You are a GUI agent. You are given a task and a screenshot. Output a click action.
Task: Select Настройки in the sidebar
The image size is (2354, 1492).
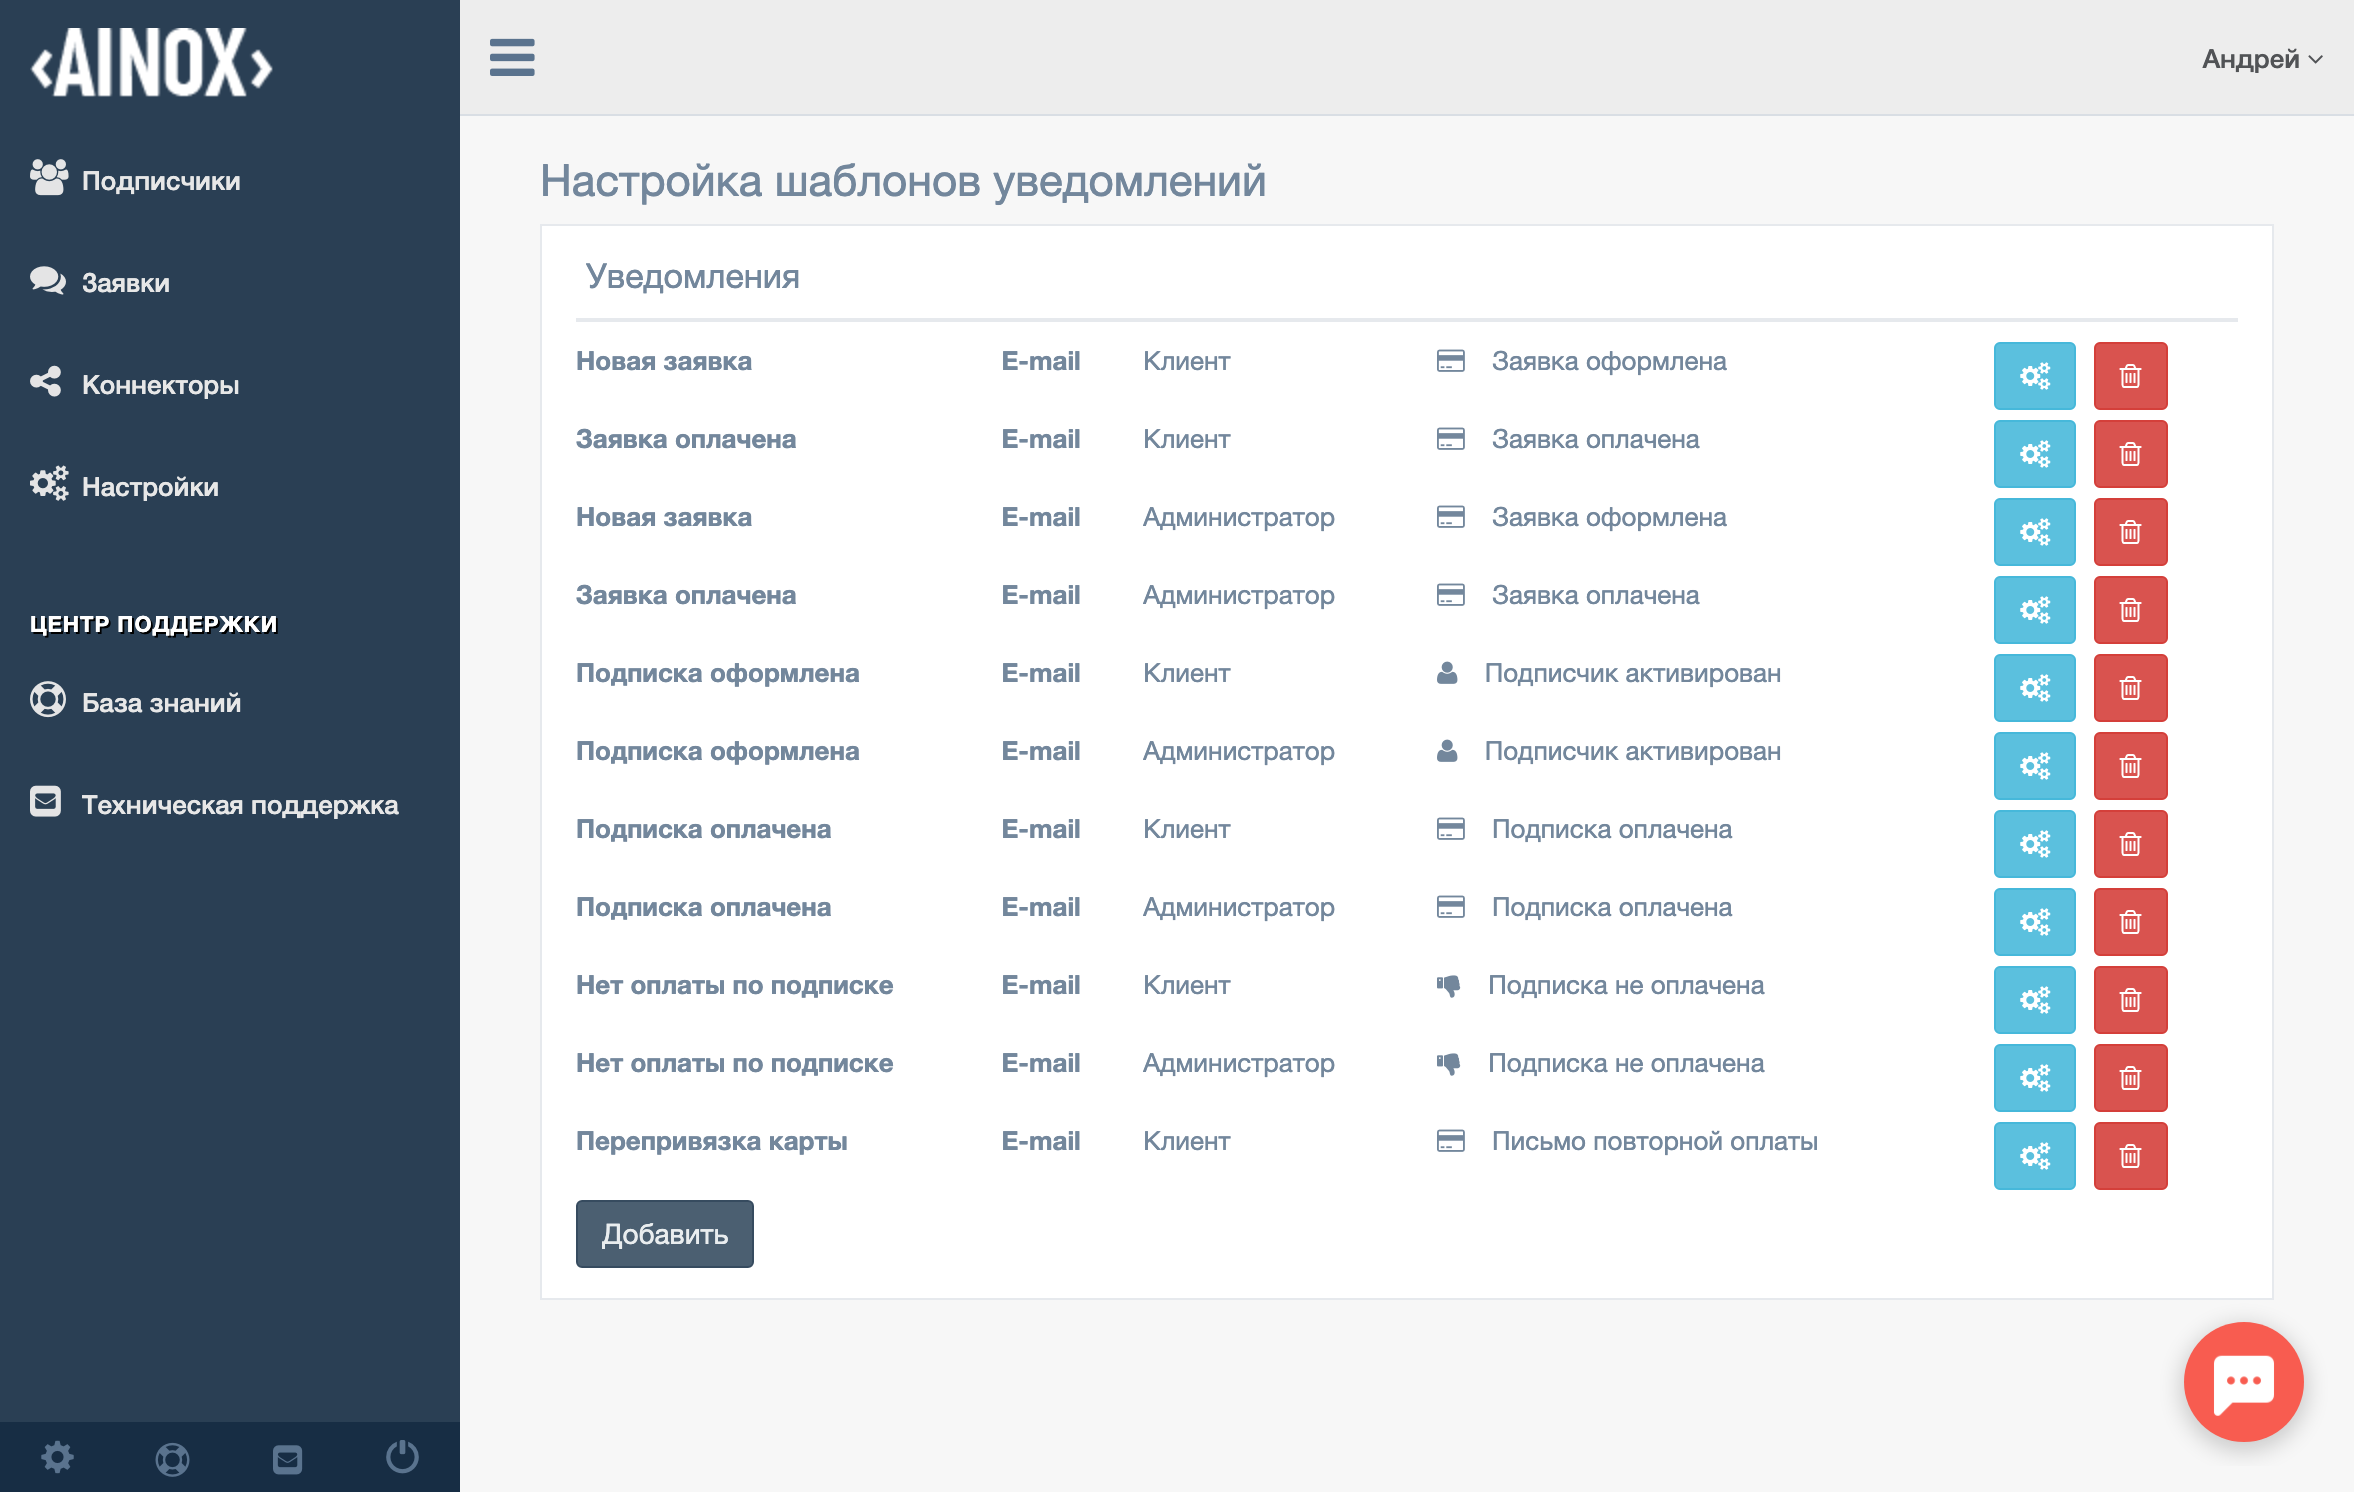coord(125,486)
